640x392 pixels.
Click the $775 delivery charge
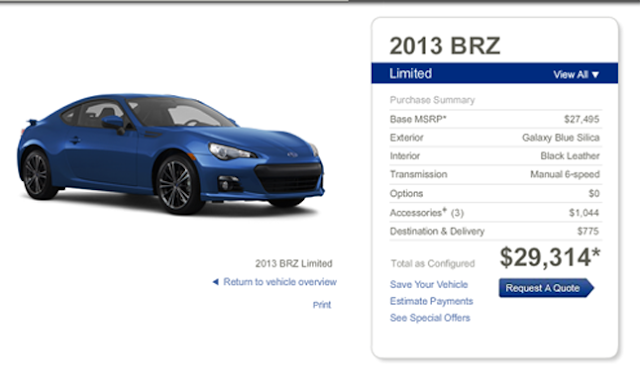[588, 231]
